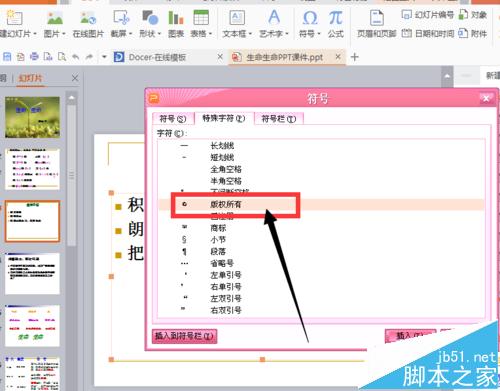Click the Table (表格) icon
Viewport: 500px width, 391px height.
[201, 17]
